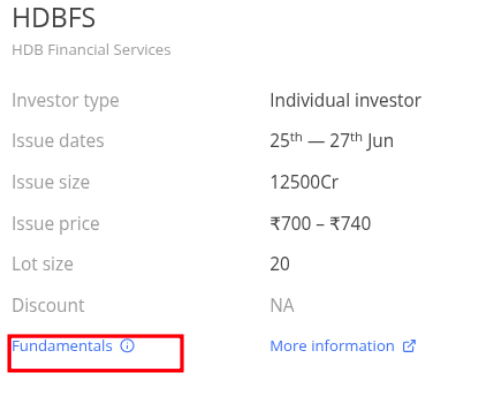Click the HDB Financial Services company name
The height and width of the screenshot is (393, 491).
coord(91,50)
